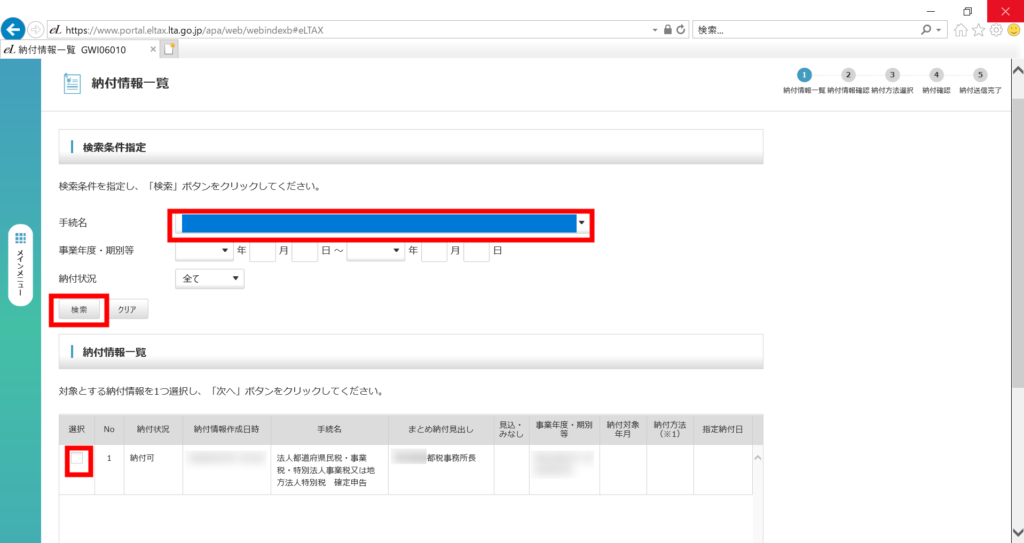Open the 納付状況 dropdown showing 全て

coord(209,279)
